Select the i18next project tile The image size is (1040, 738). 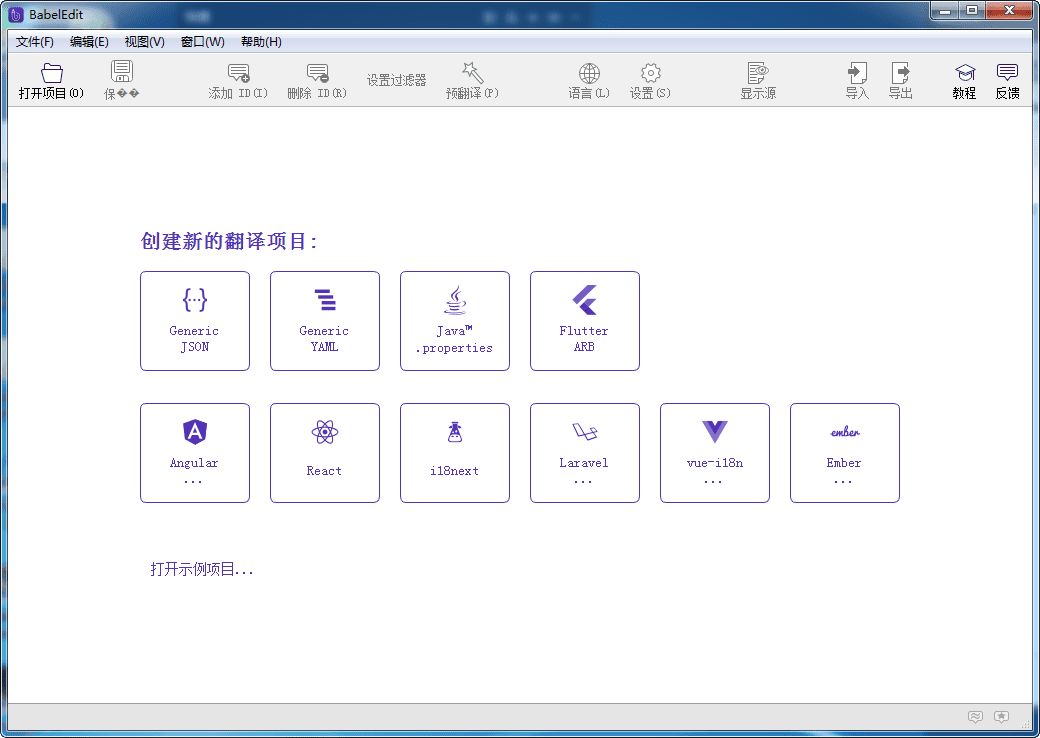pyautogui.click(x=455, y=453)
